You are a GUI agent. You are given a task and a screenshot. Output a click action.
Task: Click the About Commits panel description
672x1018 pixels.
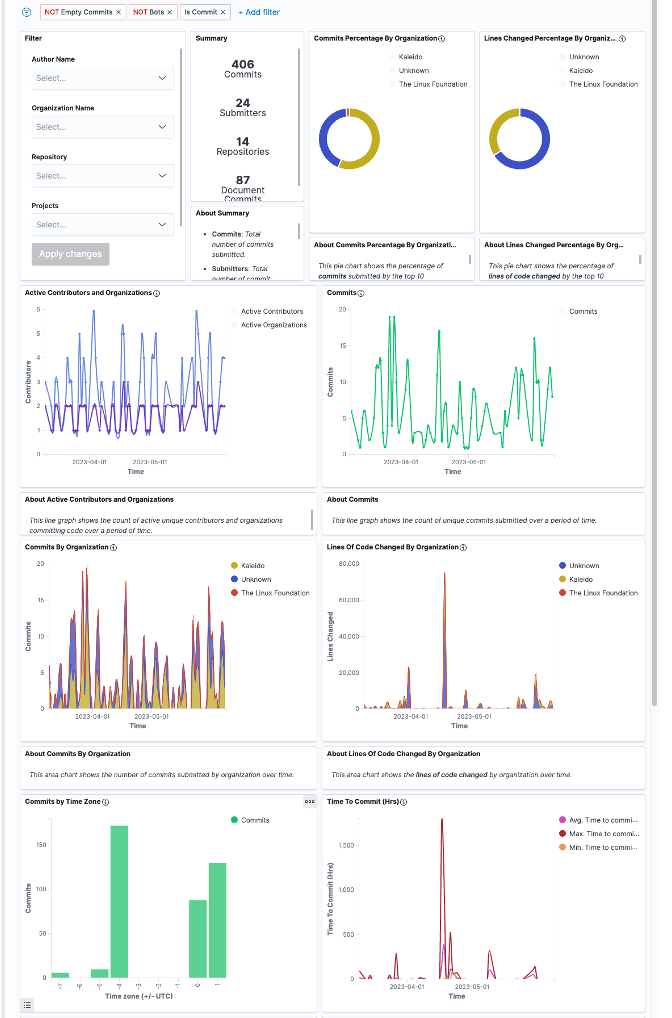click(x=464, y=521)
